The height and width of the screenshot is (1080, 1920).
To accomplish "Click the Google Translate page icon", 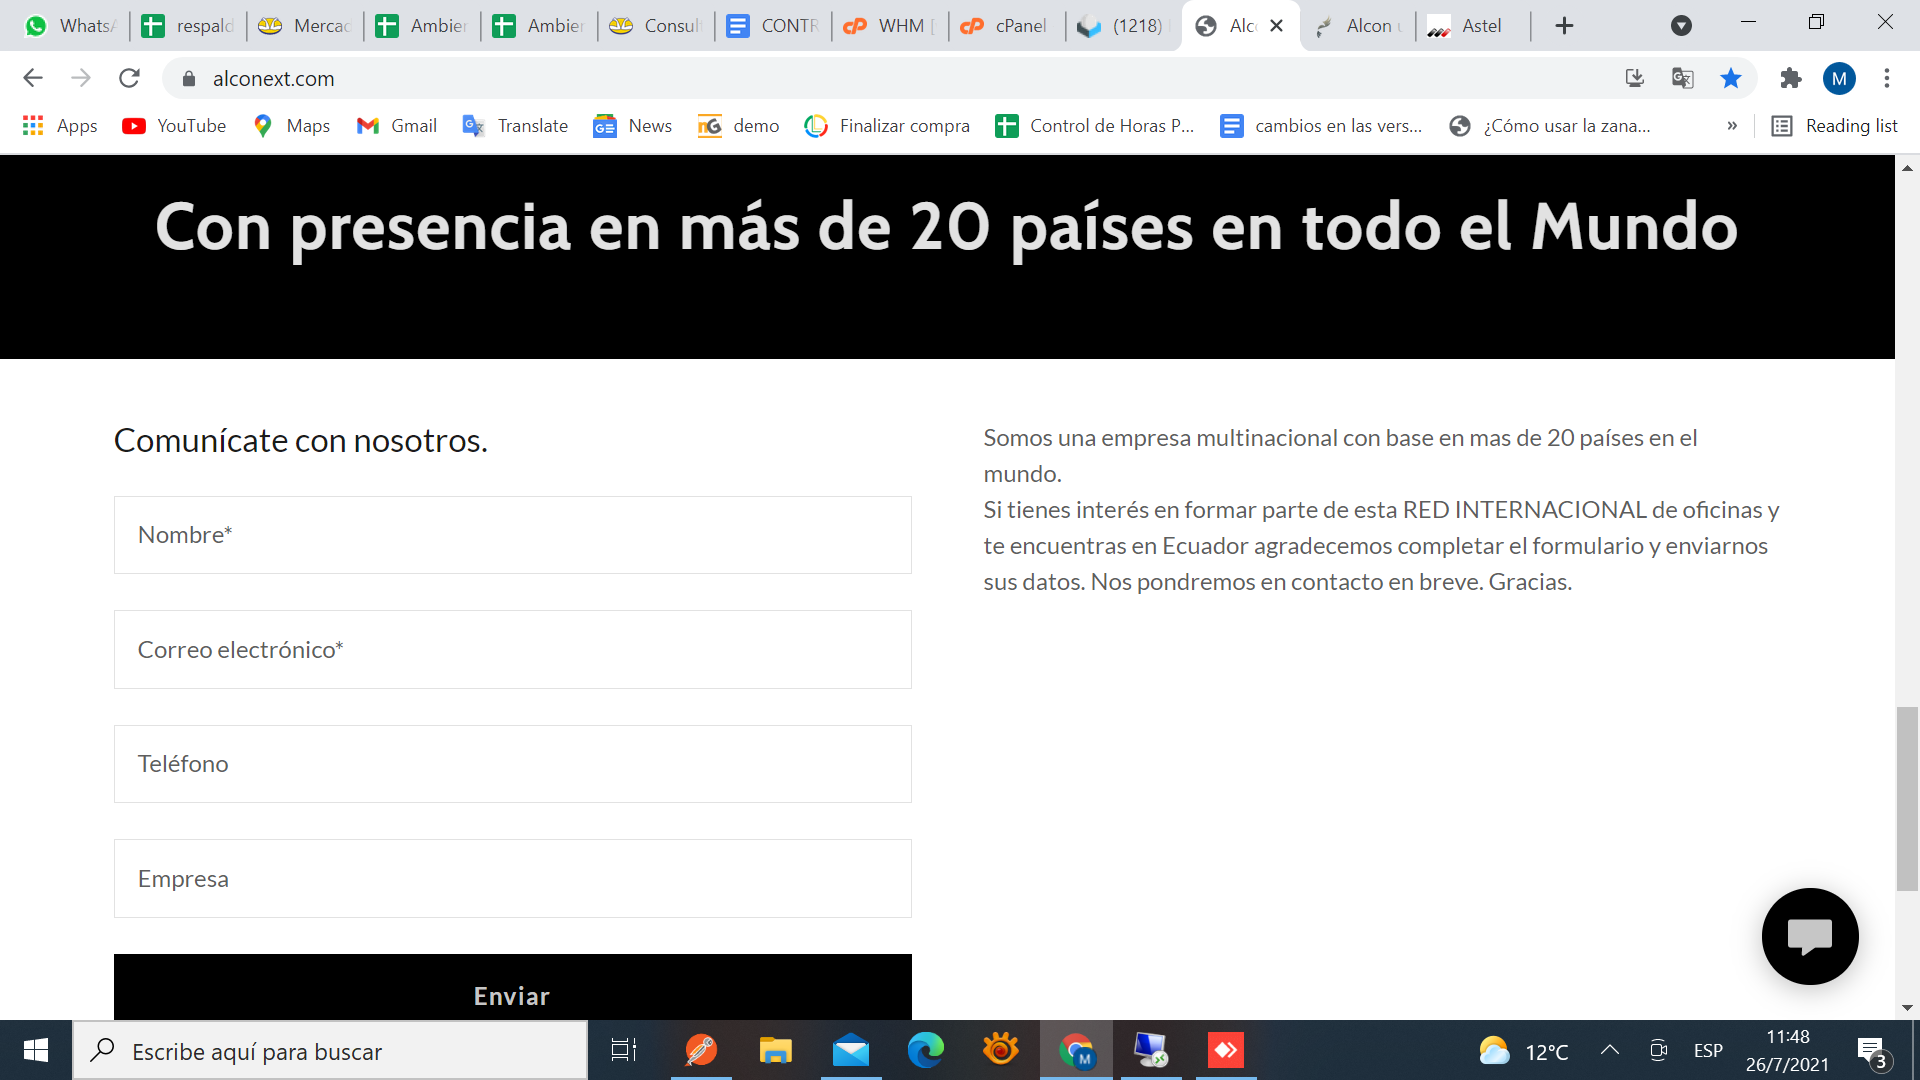I will click(x=1683, y=78).
